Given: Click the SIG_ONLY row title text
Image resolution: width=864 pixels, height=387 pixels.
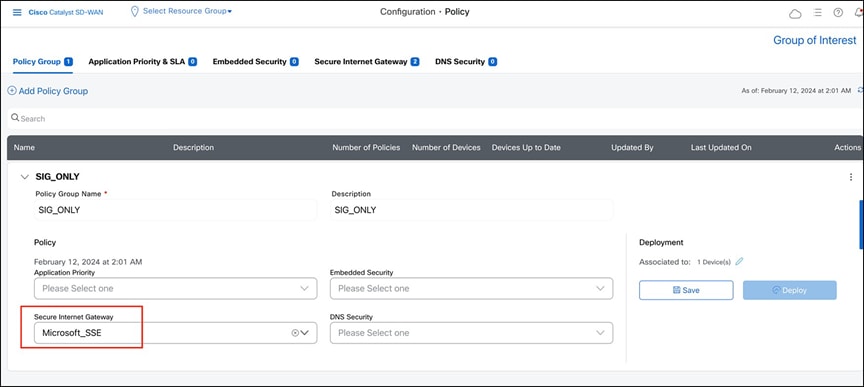Looking at the screenshot, I should coord(57,177).
